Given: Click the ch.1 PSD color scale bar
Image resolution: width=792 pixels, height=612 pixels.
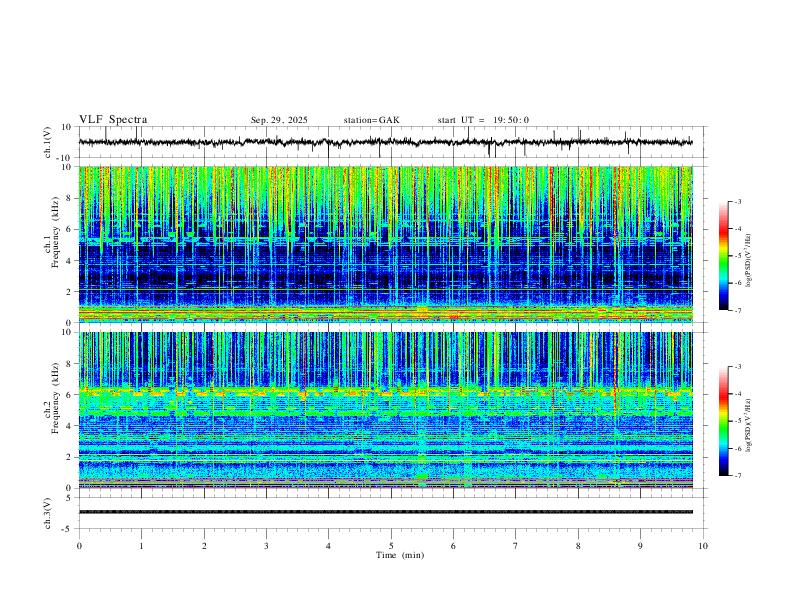Looking at the screenshot, I should point(723,256).
